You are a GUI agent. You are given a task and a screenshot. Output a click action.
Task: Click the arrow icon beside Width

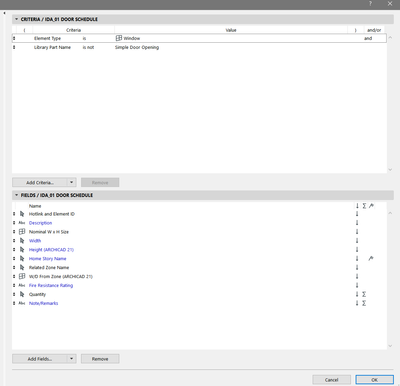(x=22, y=241)
